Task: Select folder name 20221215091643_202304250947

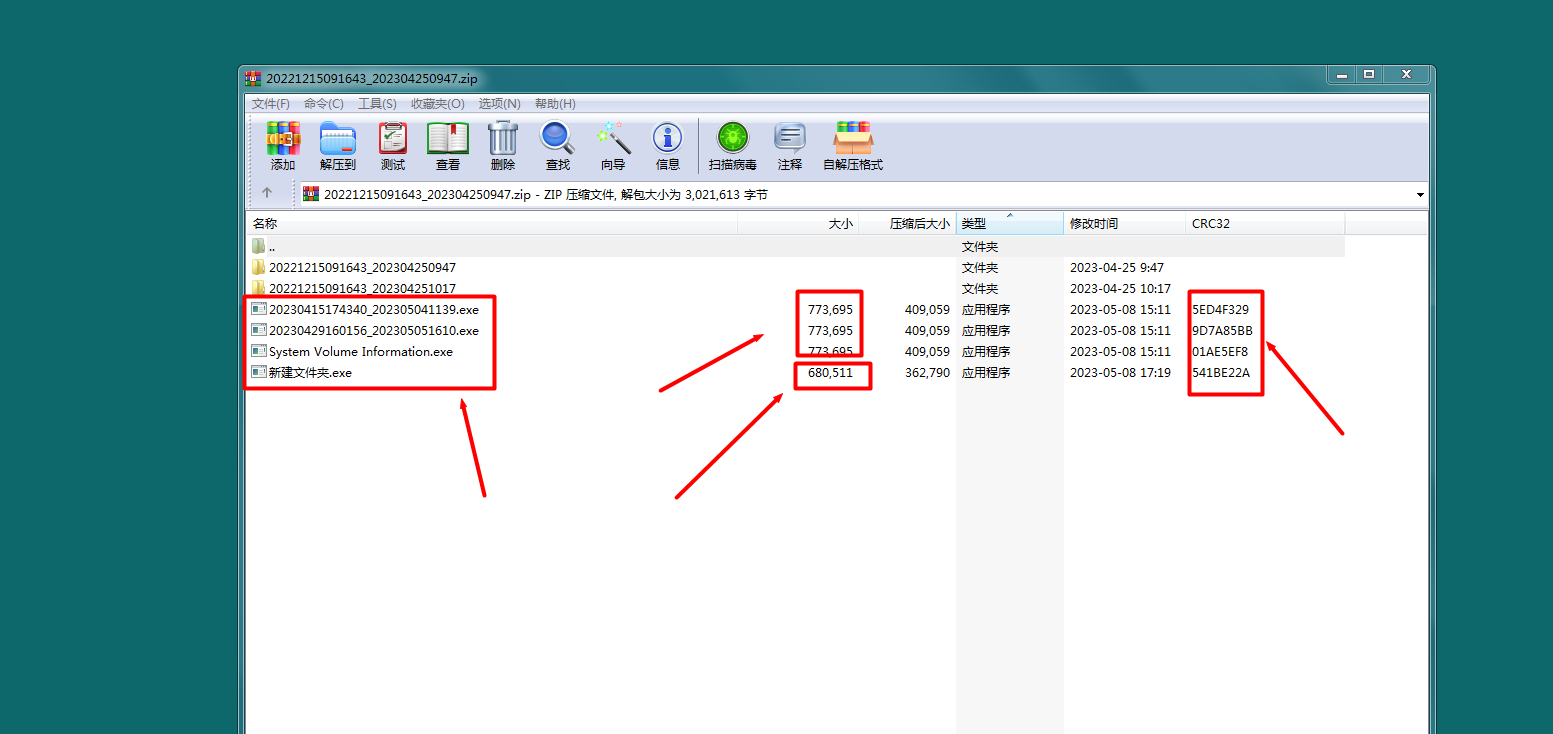Action: (x=362, y=267)
